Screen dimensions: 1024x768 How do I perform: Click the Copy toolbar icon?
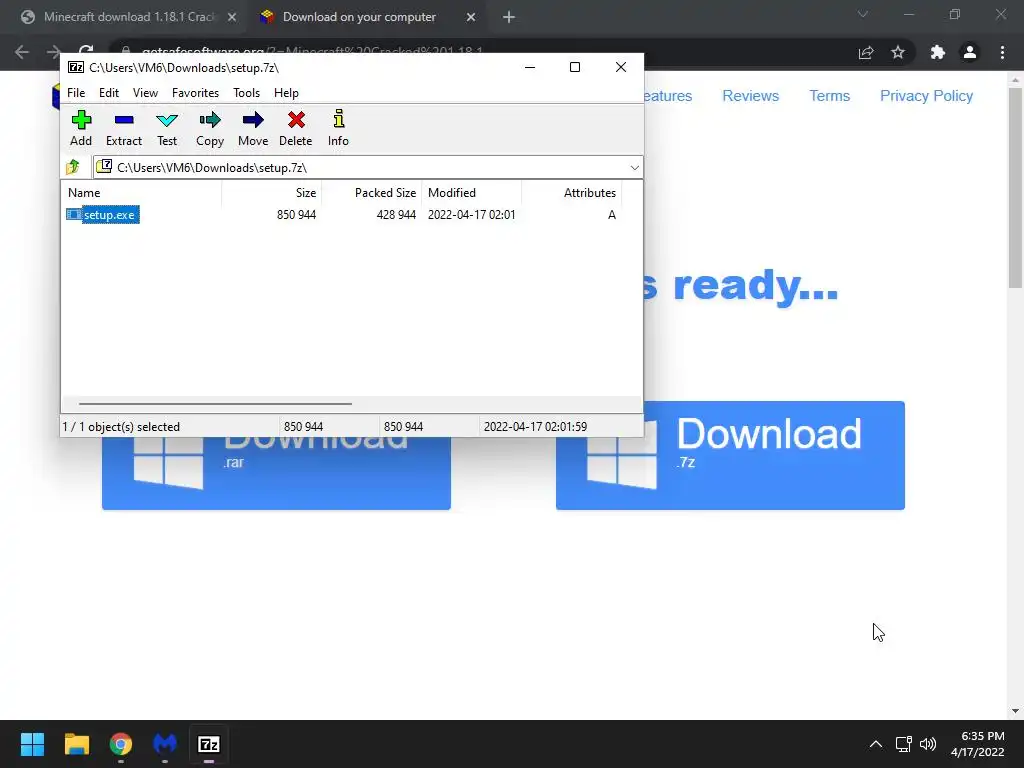point(210,128)
